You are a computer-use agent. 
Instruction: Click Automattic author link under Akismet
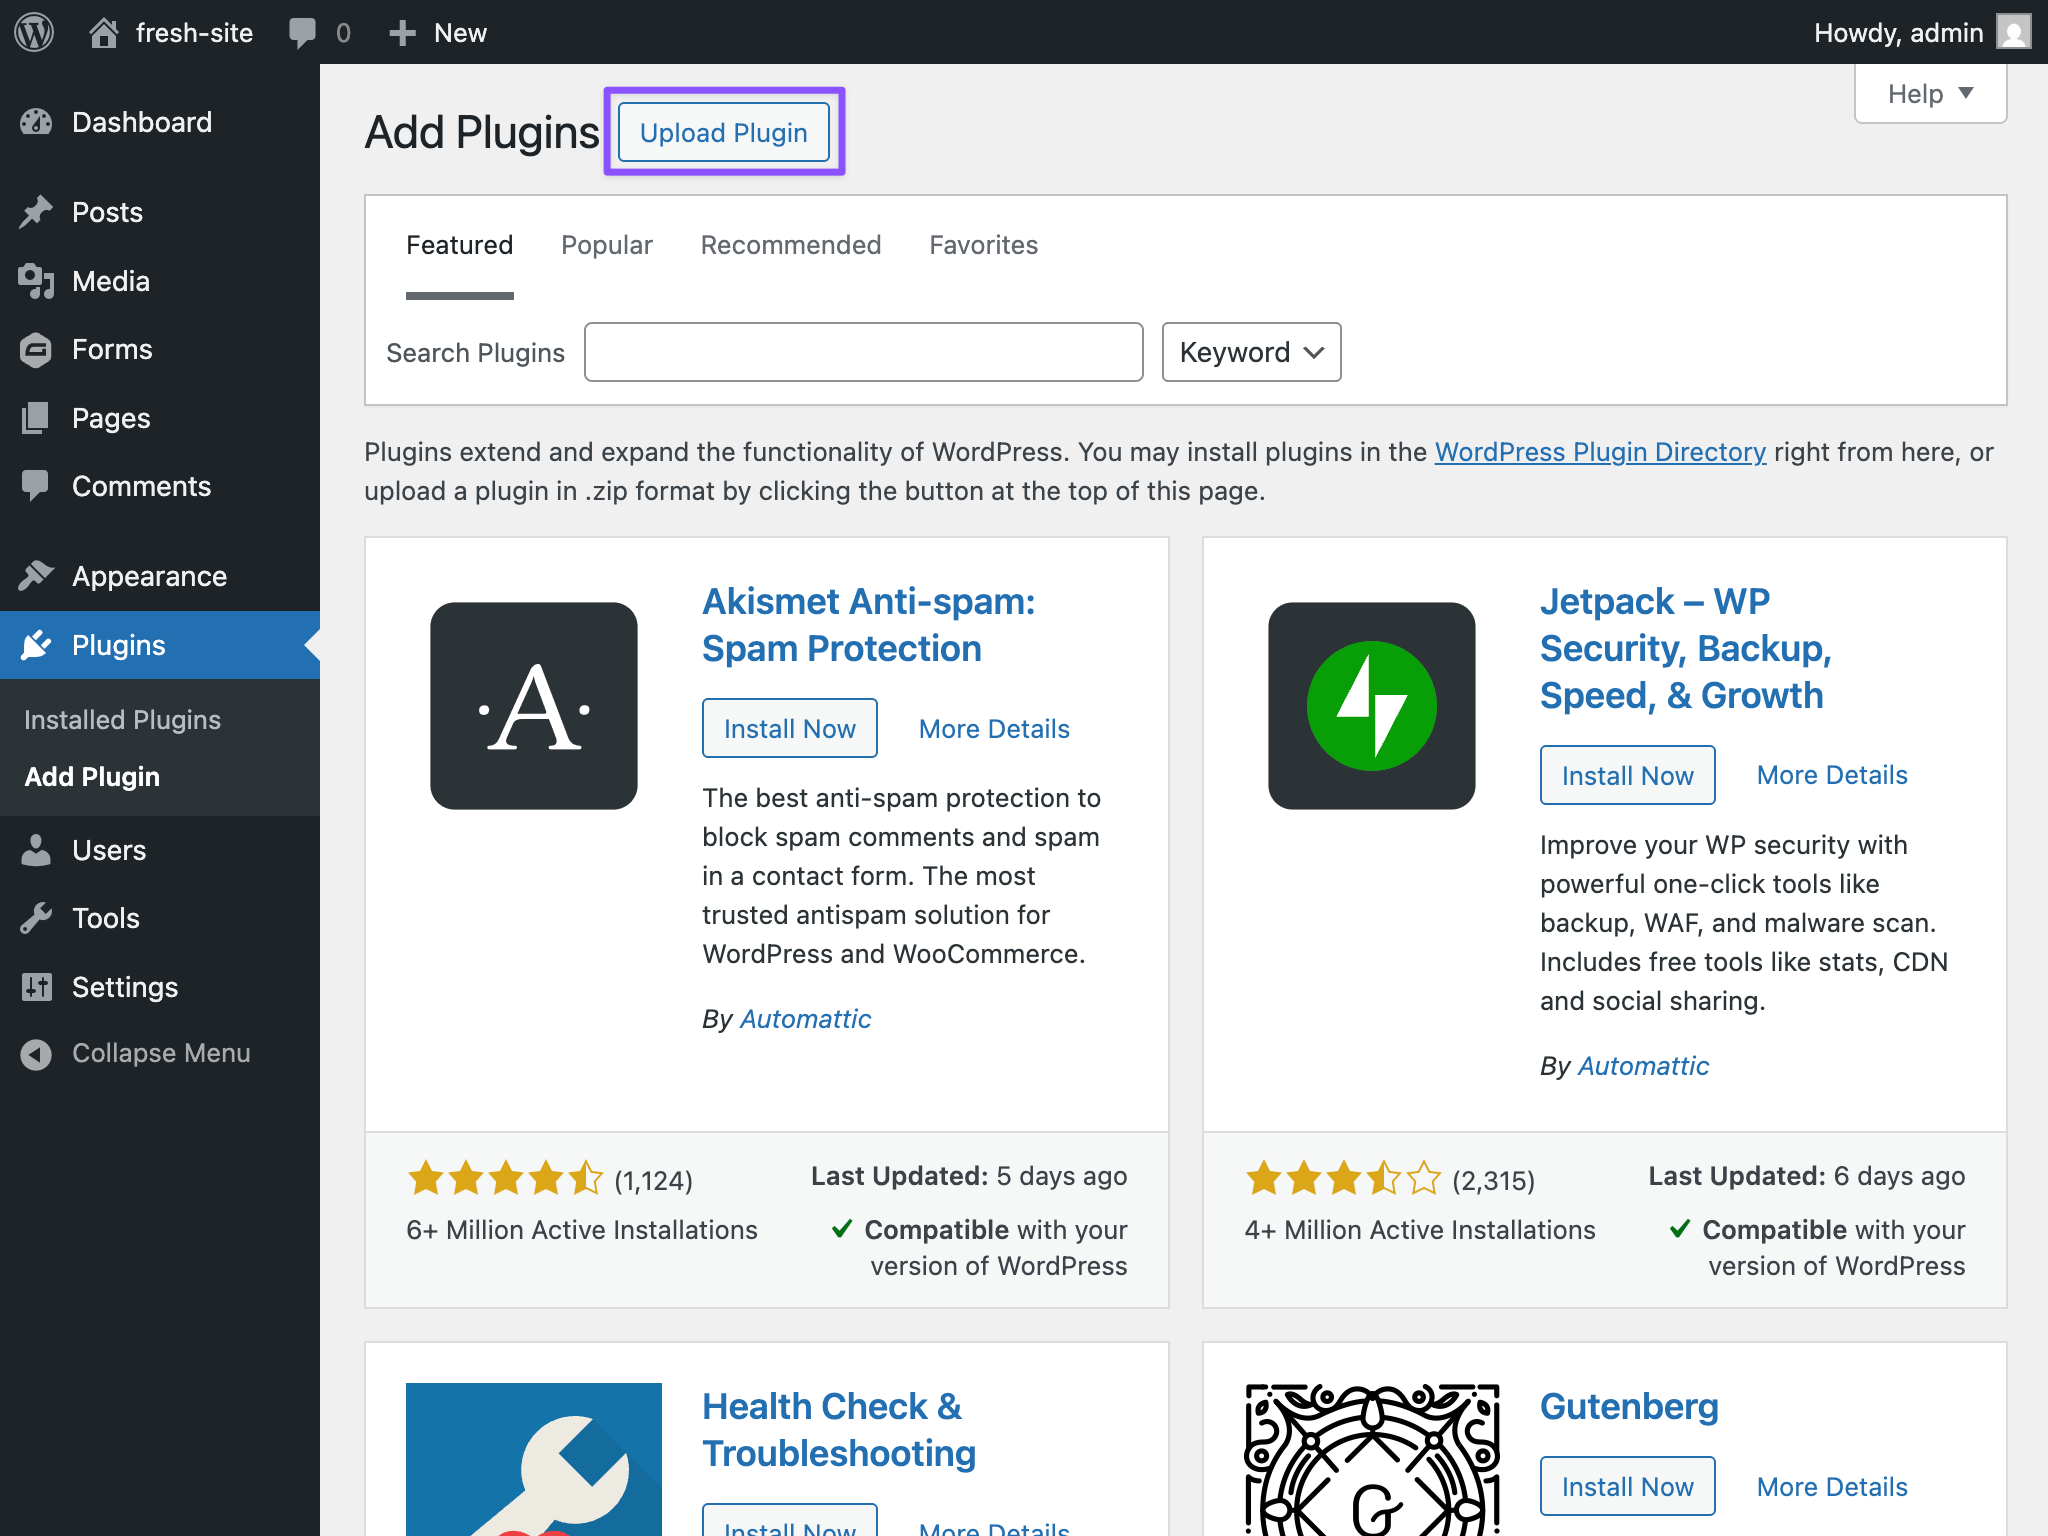806,1019
